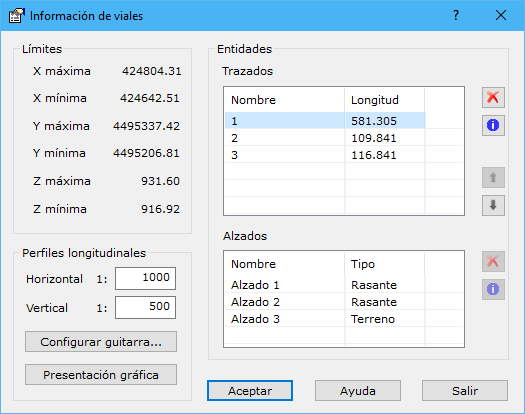Exit with Salir button
Viewport: 525px width, 414px height.
[465, 391]
